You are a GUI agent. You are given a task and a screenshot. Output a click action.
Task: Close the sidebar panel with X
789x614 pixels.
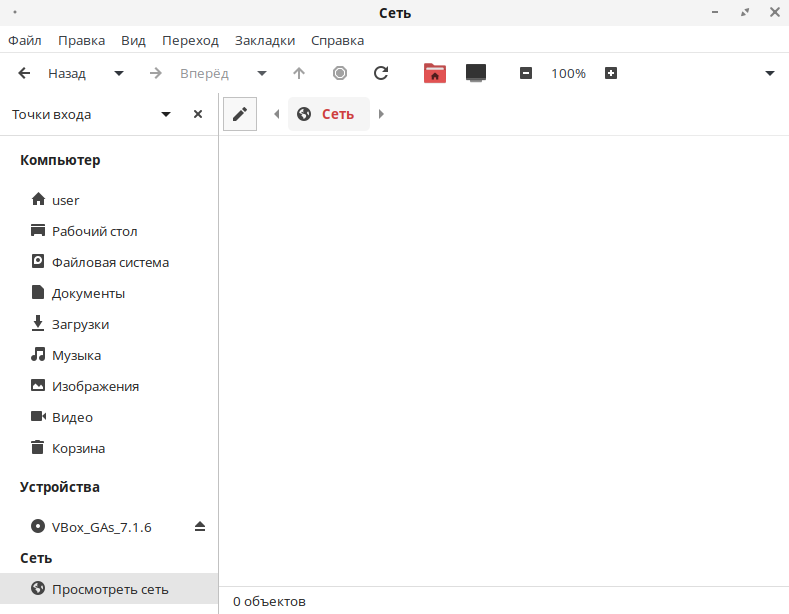click(198, 114)
